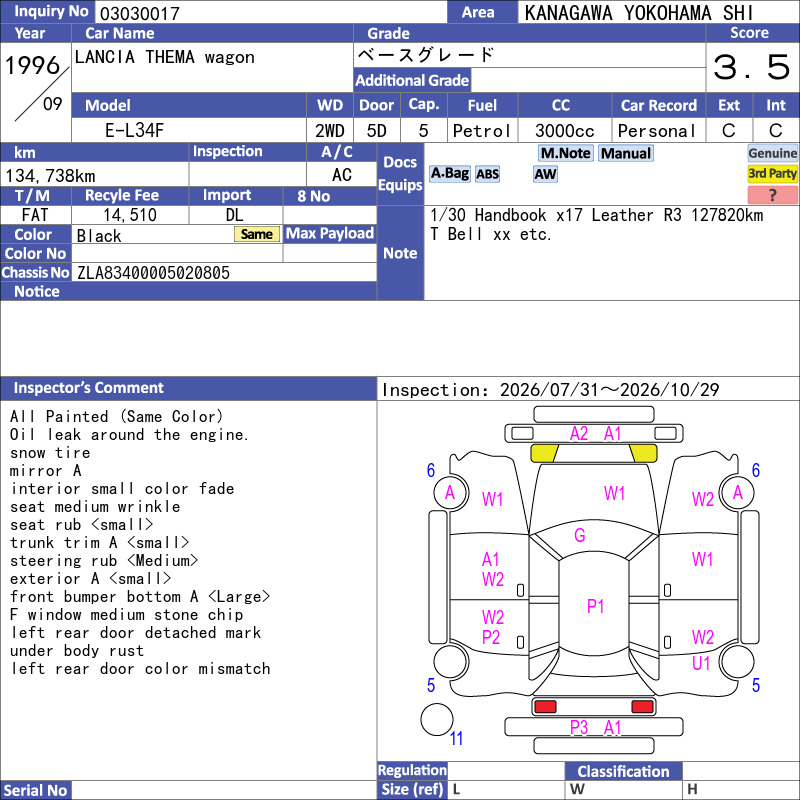Viewport: 800px width, 800px height.
Task: Click comment 'F window medium stone chip'
Action: click(x=127, y=615)
